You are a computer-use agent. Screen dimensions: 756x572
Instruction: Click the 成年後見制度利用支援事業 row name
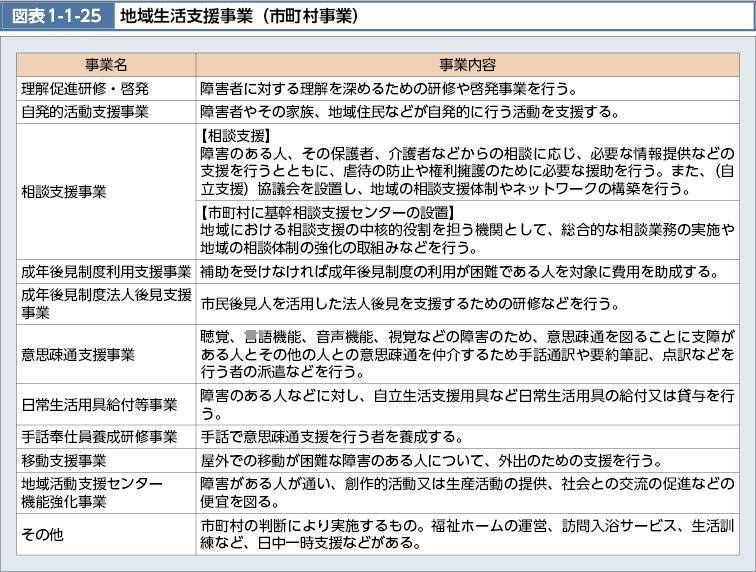point(105,271)
